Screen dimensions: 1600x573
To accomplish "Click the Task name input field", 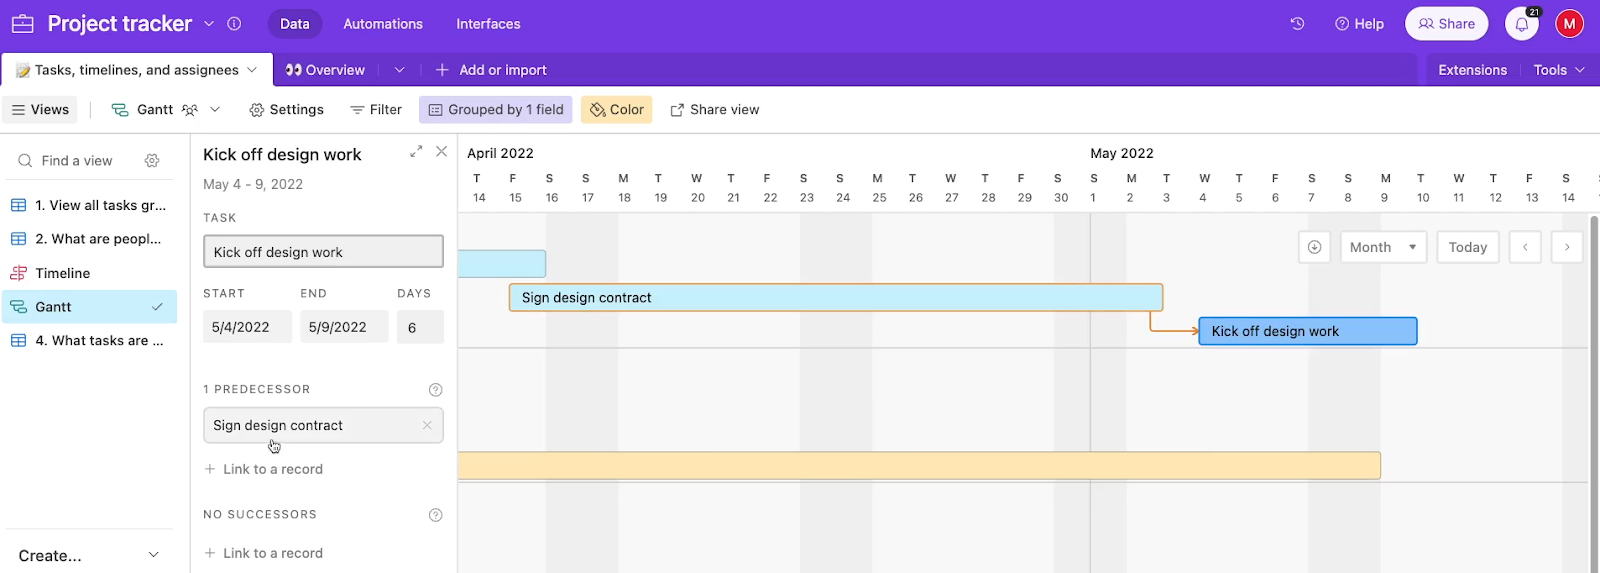I will tap(323, 252).
